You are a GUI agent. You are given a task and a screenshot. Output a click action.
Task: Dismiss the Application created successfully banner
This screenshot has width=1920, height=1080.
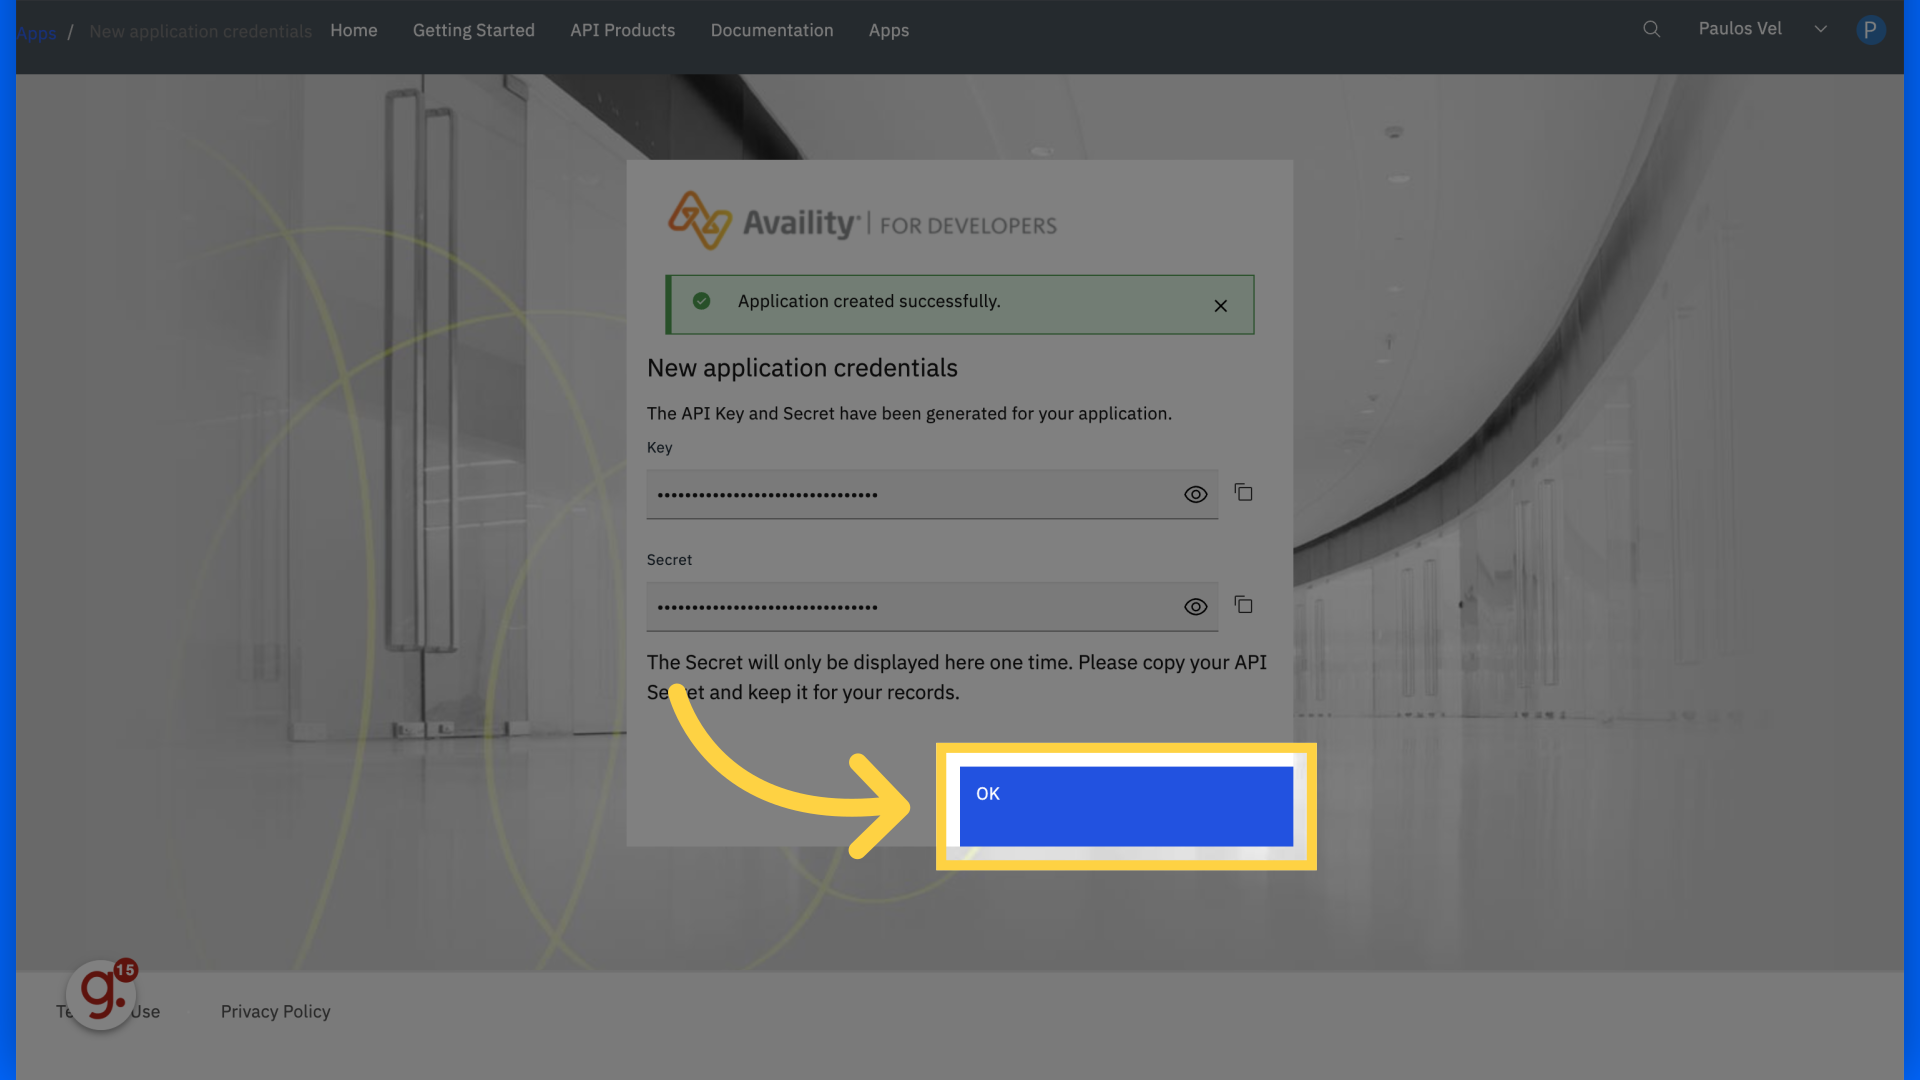pyautogui.click(x=1220, y=305)
